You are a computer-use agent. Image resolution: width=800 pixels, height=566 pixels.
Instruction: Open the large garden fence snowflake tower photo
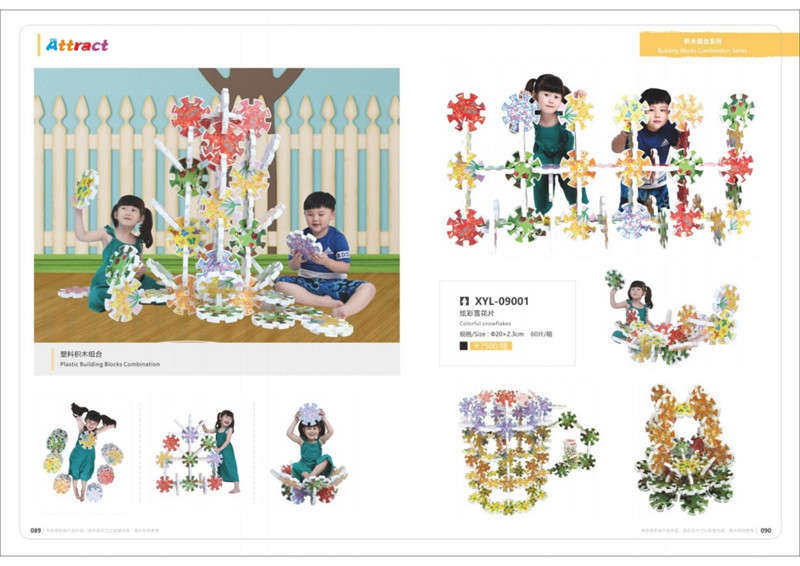coord(217,205)
